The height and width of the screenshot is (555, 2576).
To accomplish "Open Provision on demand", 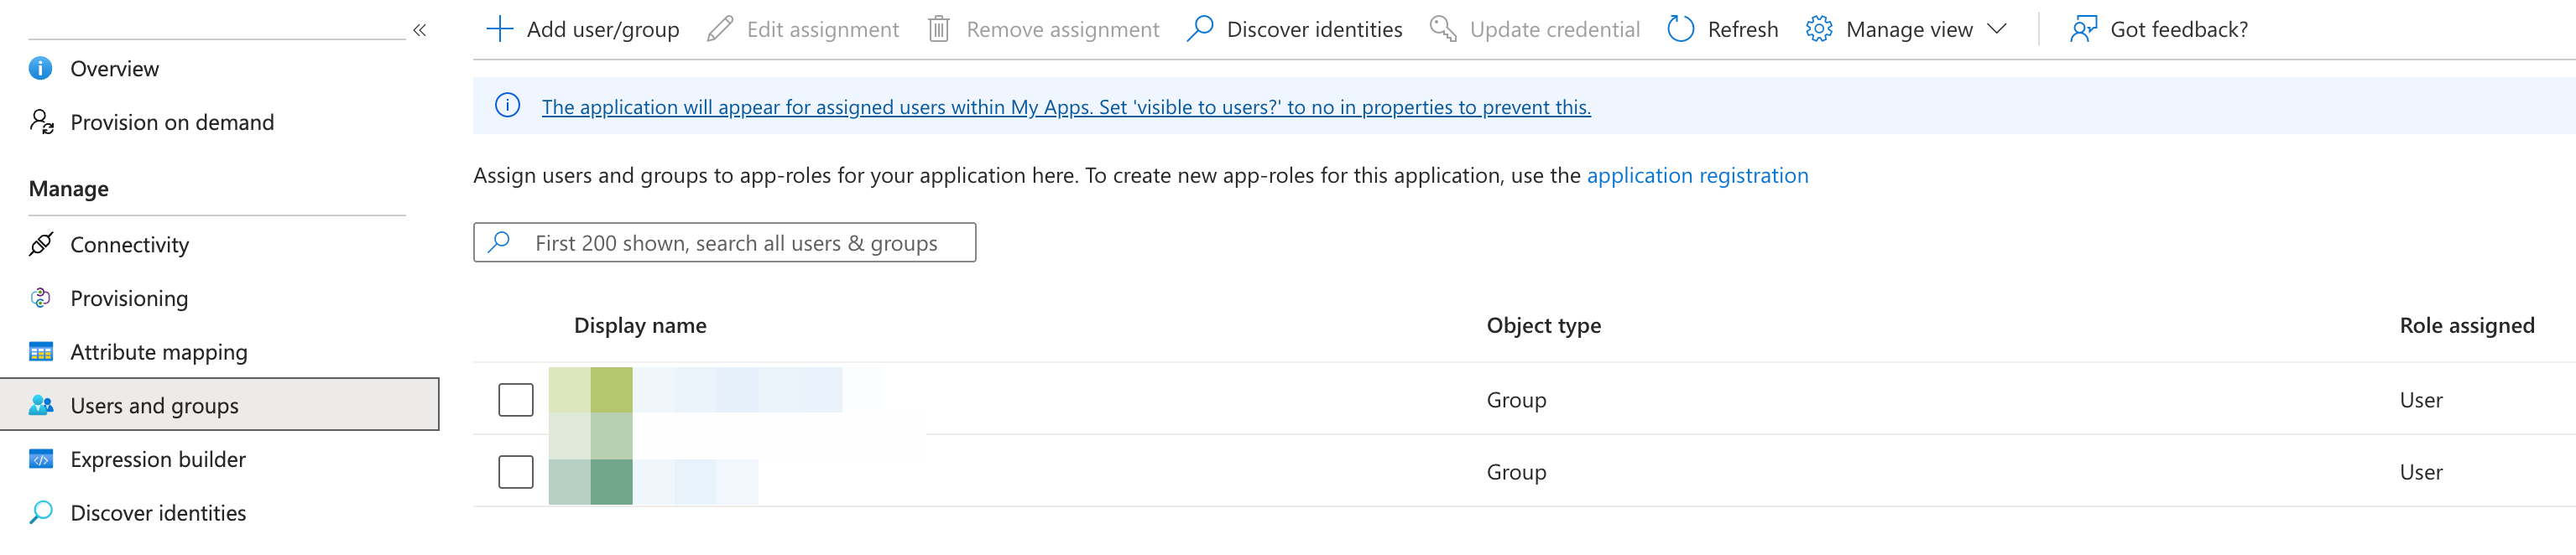I will click(x=172, y=122).
